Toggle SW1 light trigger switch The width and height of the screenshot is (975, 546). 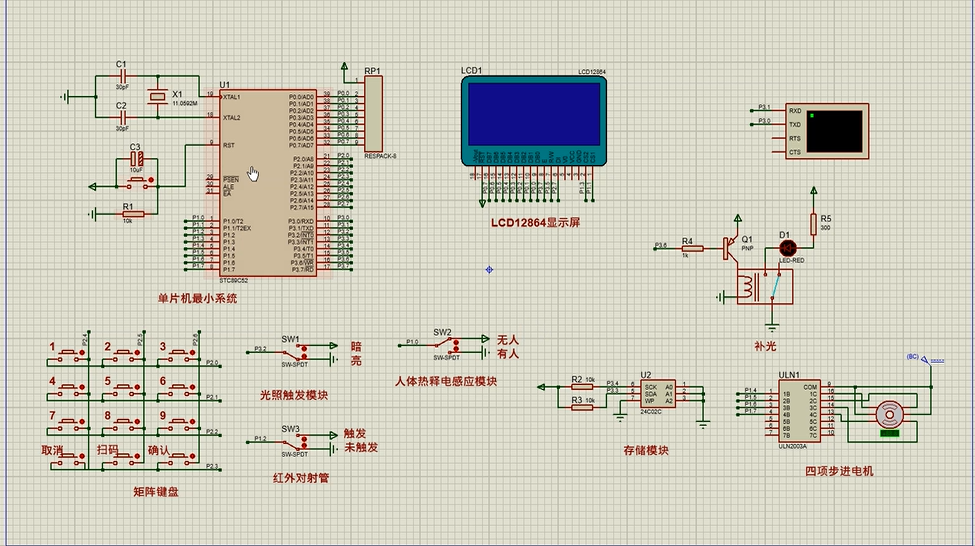297,352
